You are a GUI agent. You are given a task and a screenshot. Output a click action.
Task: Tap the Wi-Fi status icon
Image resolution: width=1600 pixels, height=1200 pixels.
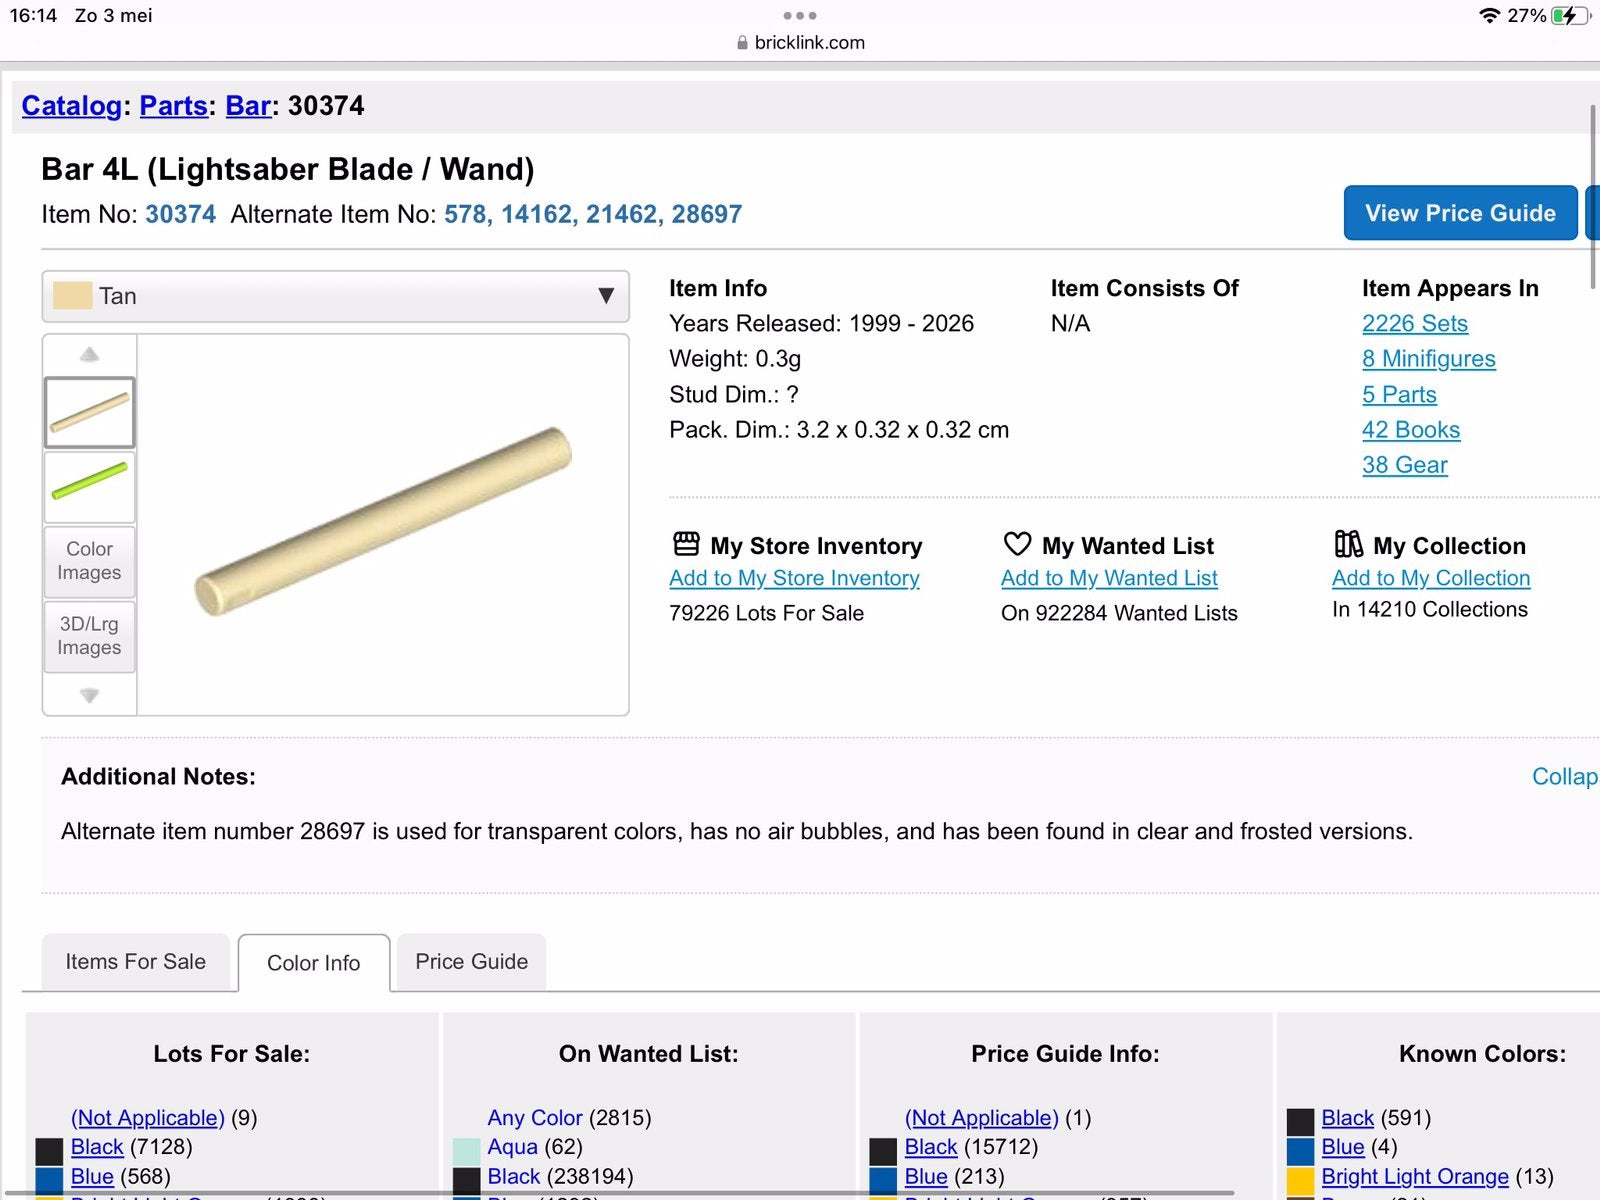point(1489,15)
